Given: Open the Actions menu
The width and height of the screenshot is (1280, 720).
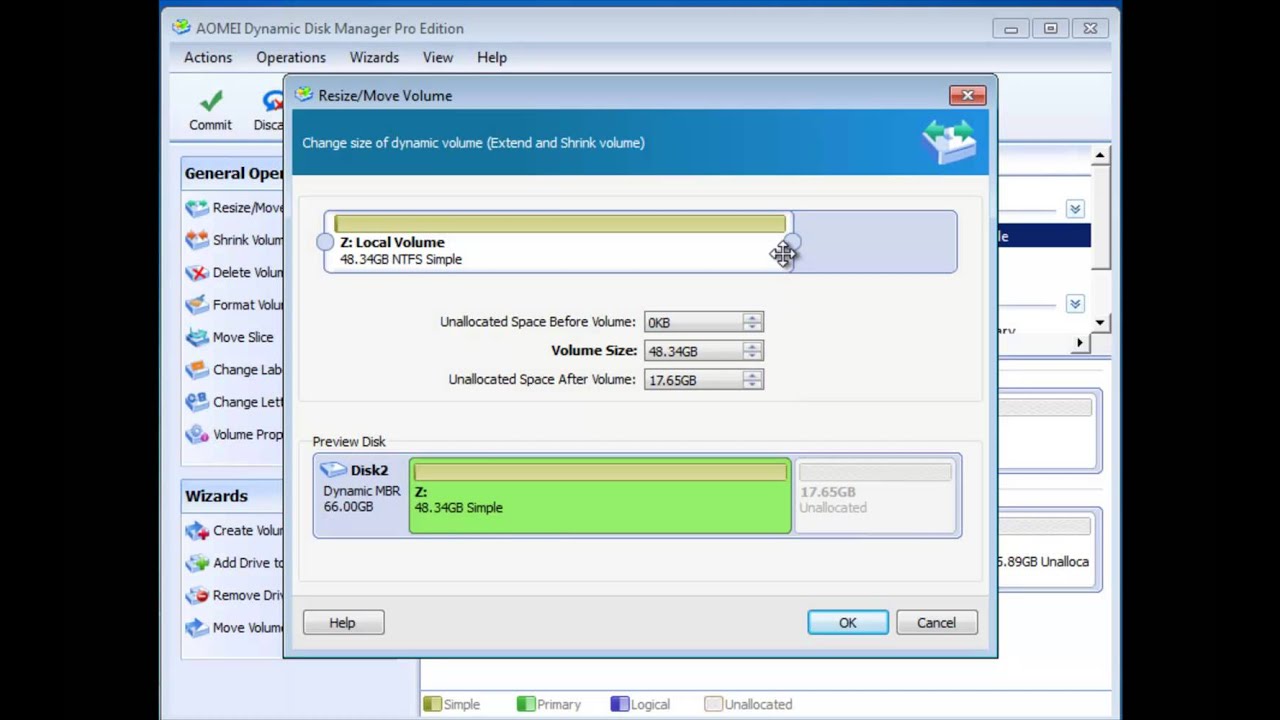Looking at the screenshot, I should tap(208, 57).
